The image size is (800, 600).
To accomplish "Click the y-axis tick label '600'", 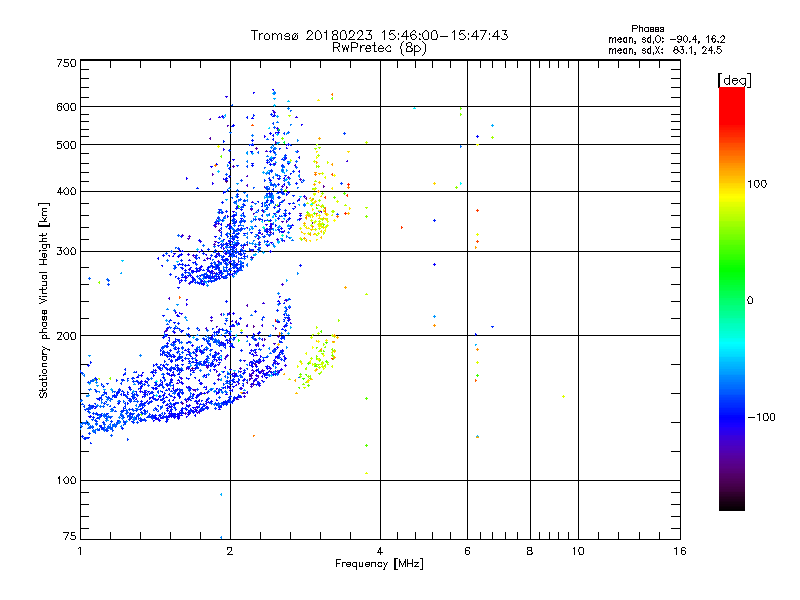I will (66, 107).
